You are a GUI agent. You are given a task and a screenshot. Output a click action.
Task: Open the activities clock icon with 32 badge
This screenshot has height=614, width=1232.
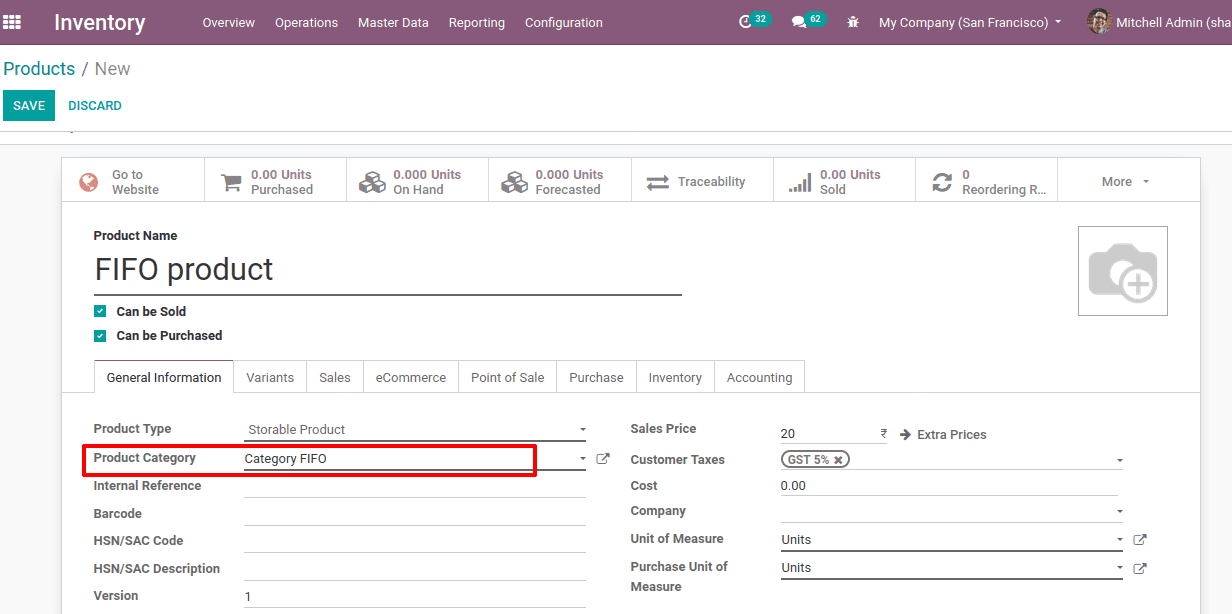coord(745,22)
